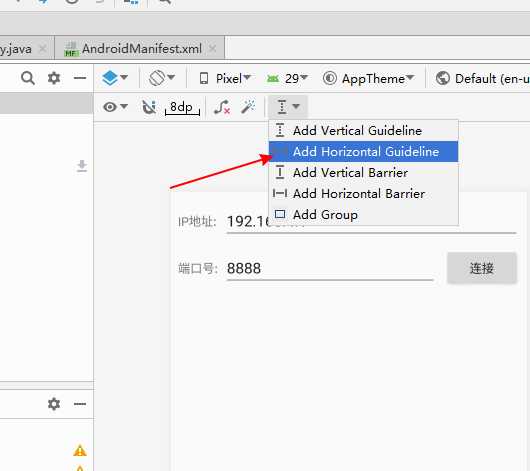This screenshot has height=471, width=530.
Task: Select Add Group menu entry
Action: click(x=363, y=214)
